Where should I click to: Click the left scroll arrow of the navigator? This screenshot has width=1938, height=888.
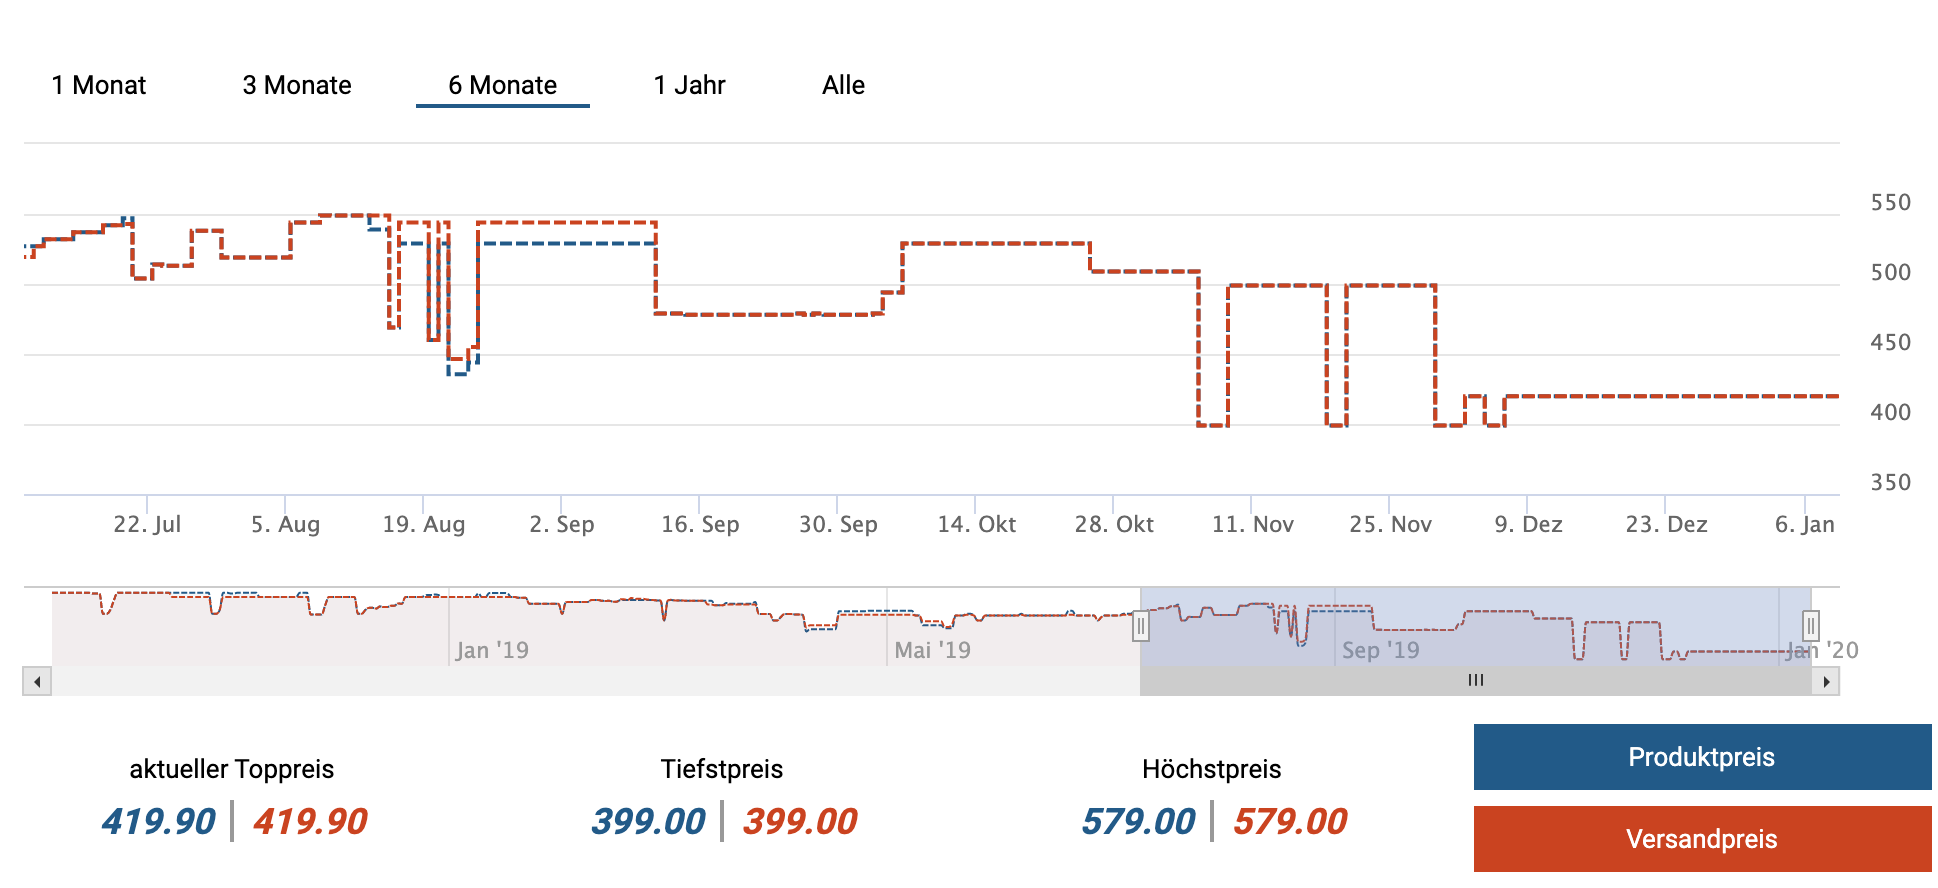37,682
